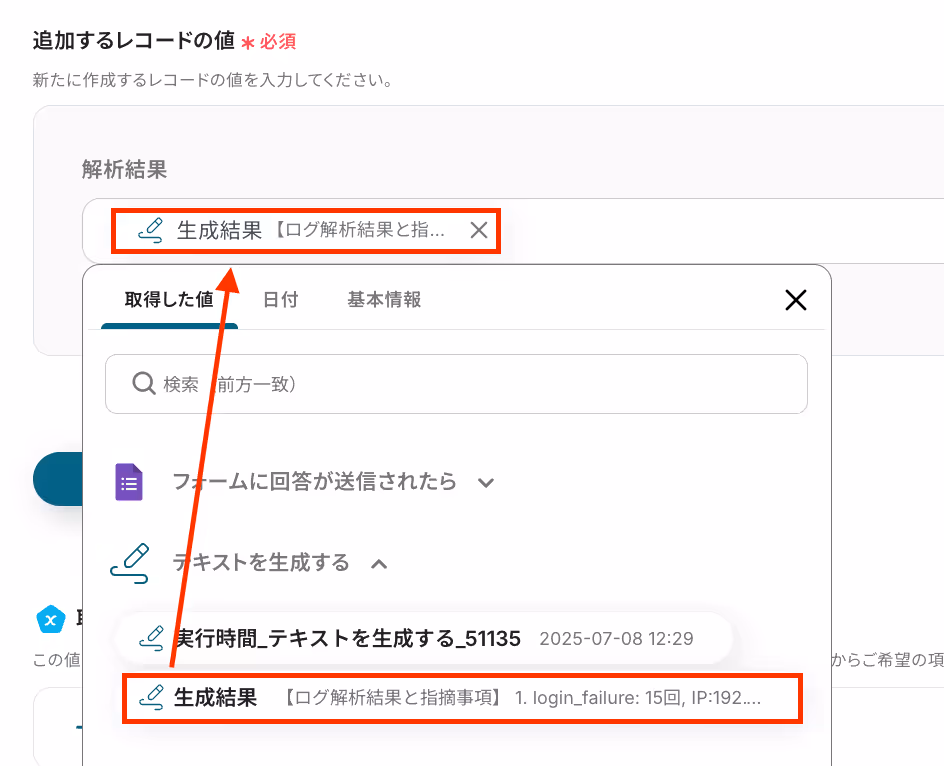Screen dimensions: 944x766
Task: Choose 実行時間_テキストを生成する_51135 value
Action: point(424,638)
